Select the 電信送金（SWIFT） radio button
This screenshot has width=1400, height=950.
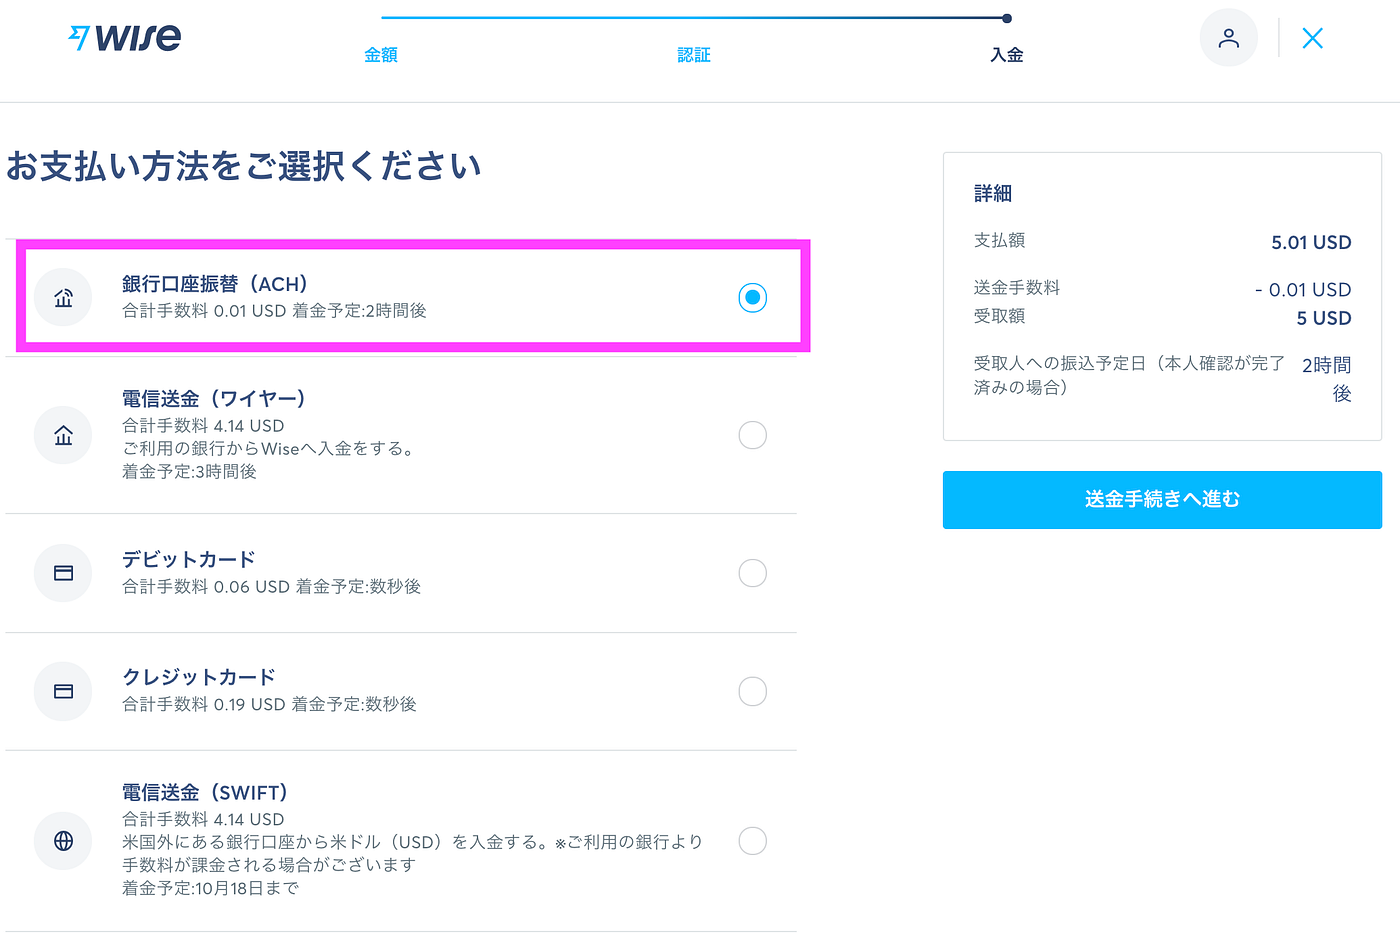point(752,841)
